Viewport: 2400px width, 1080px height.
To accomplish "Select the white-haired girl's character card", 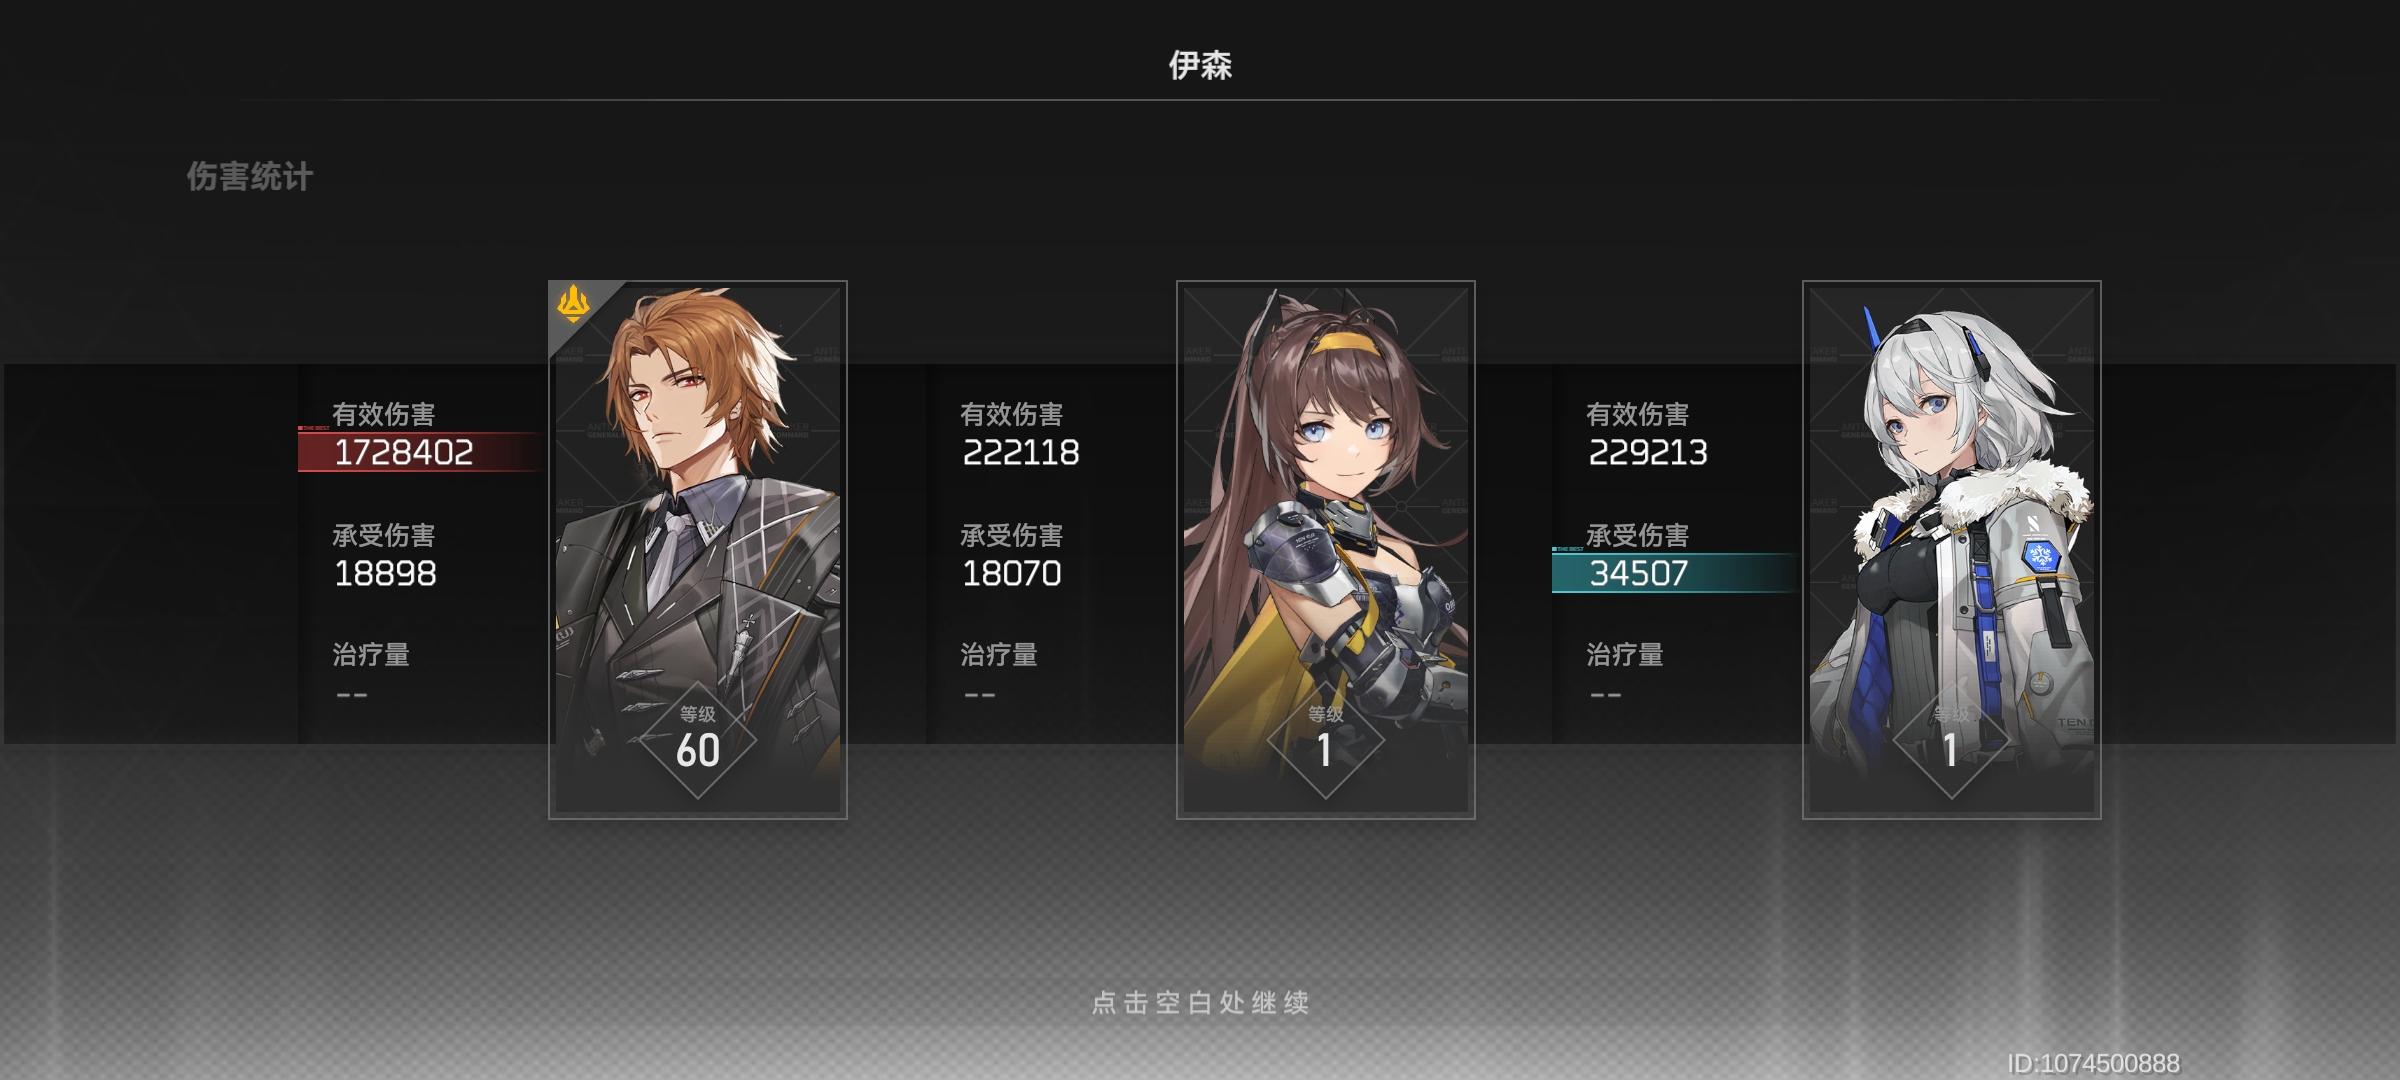I will point(1952,550).
